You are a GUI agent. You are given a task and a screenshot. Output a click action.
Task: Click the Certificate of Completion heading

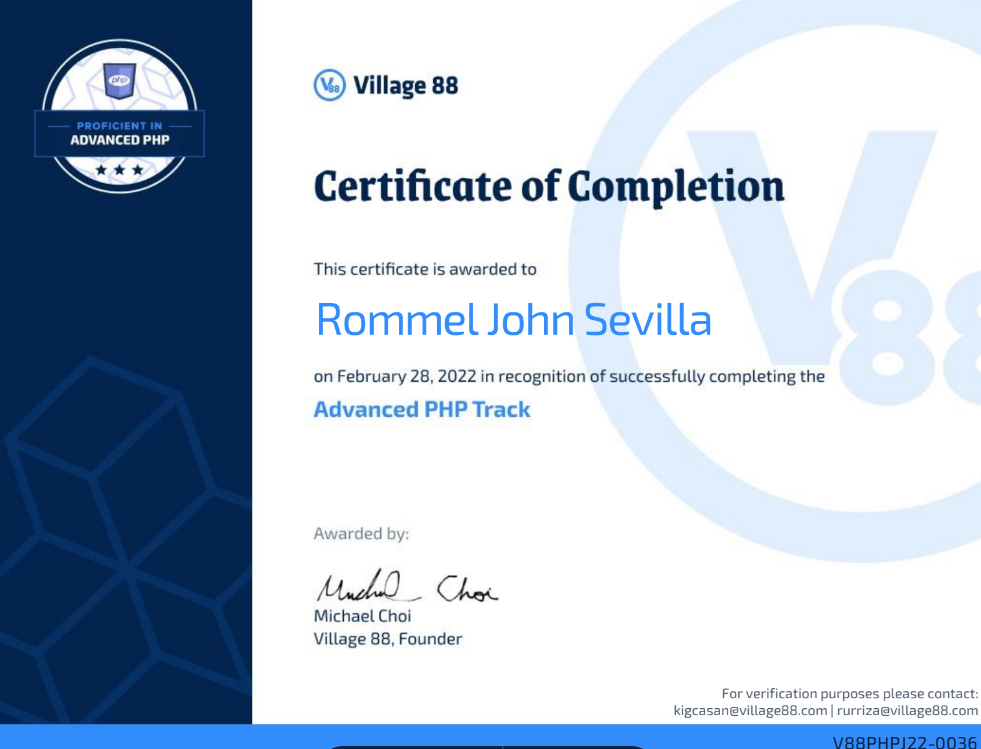549,186
